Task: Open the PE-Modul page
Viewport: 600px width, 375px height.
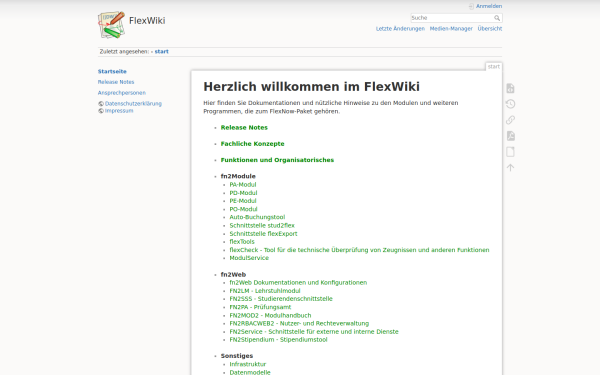Action: pyautogui.click(x=243, y=201)
